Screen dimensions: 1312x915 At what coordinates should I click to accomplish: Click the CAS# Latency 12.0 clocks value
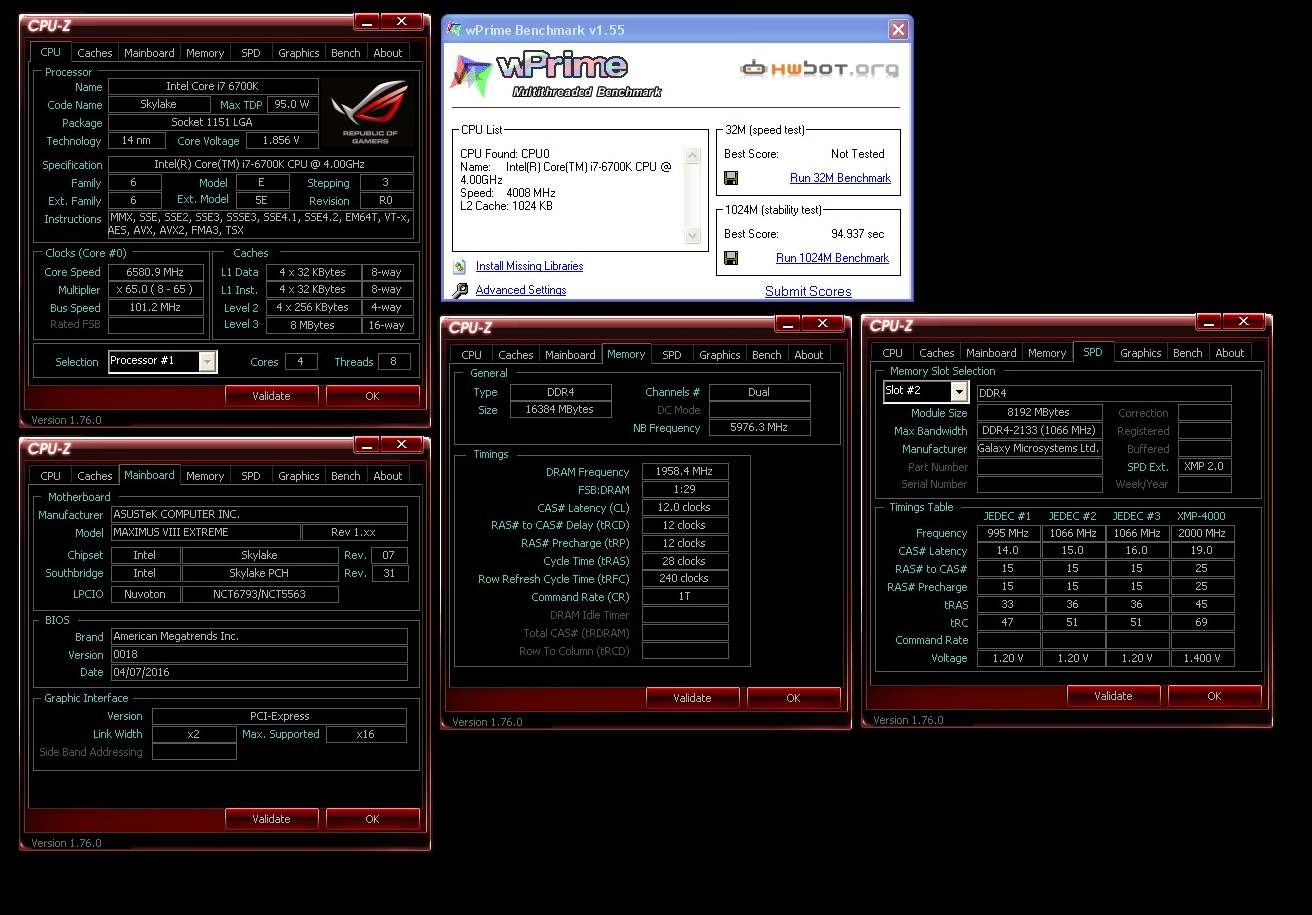[685, 508]
